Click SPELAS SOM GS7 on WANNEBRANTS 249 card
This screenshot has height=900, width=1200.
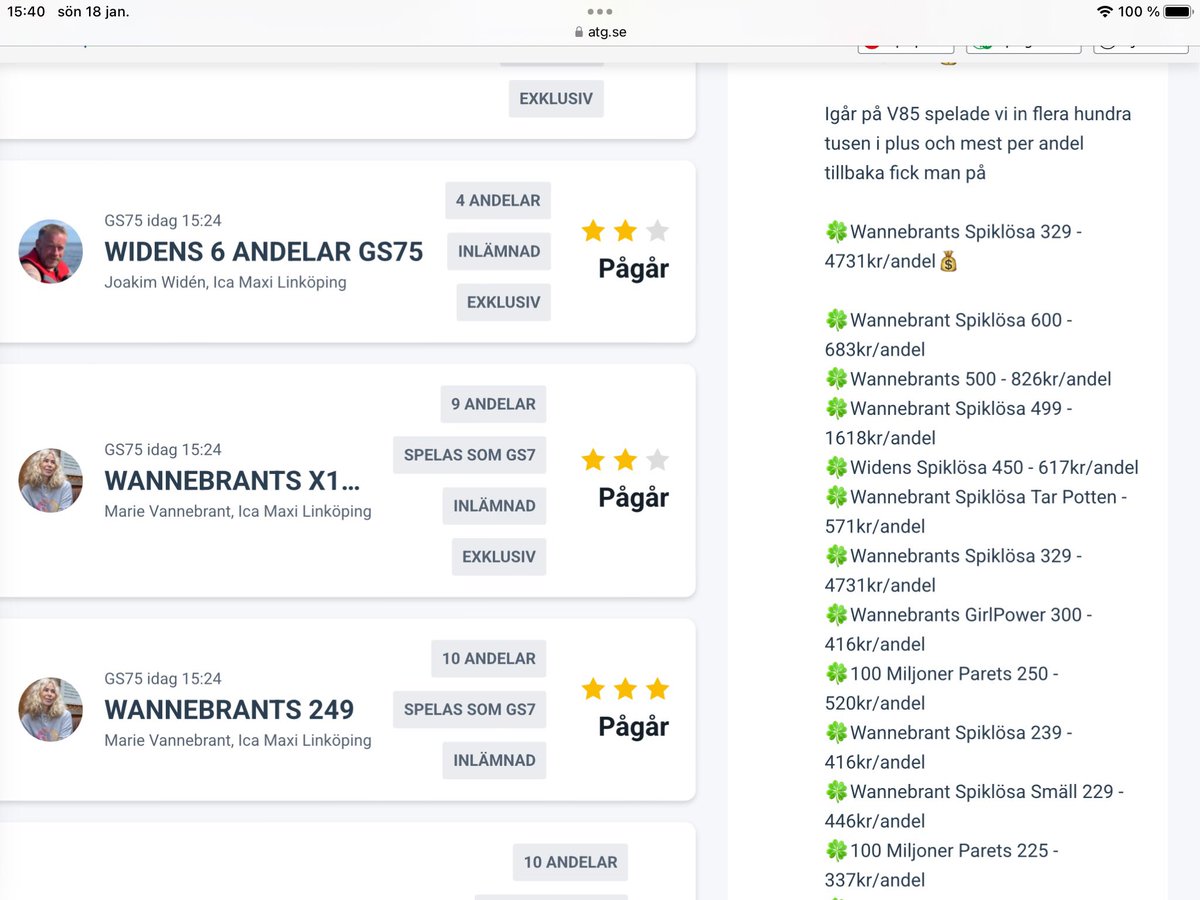(470, 710)
